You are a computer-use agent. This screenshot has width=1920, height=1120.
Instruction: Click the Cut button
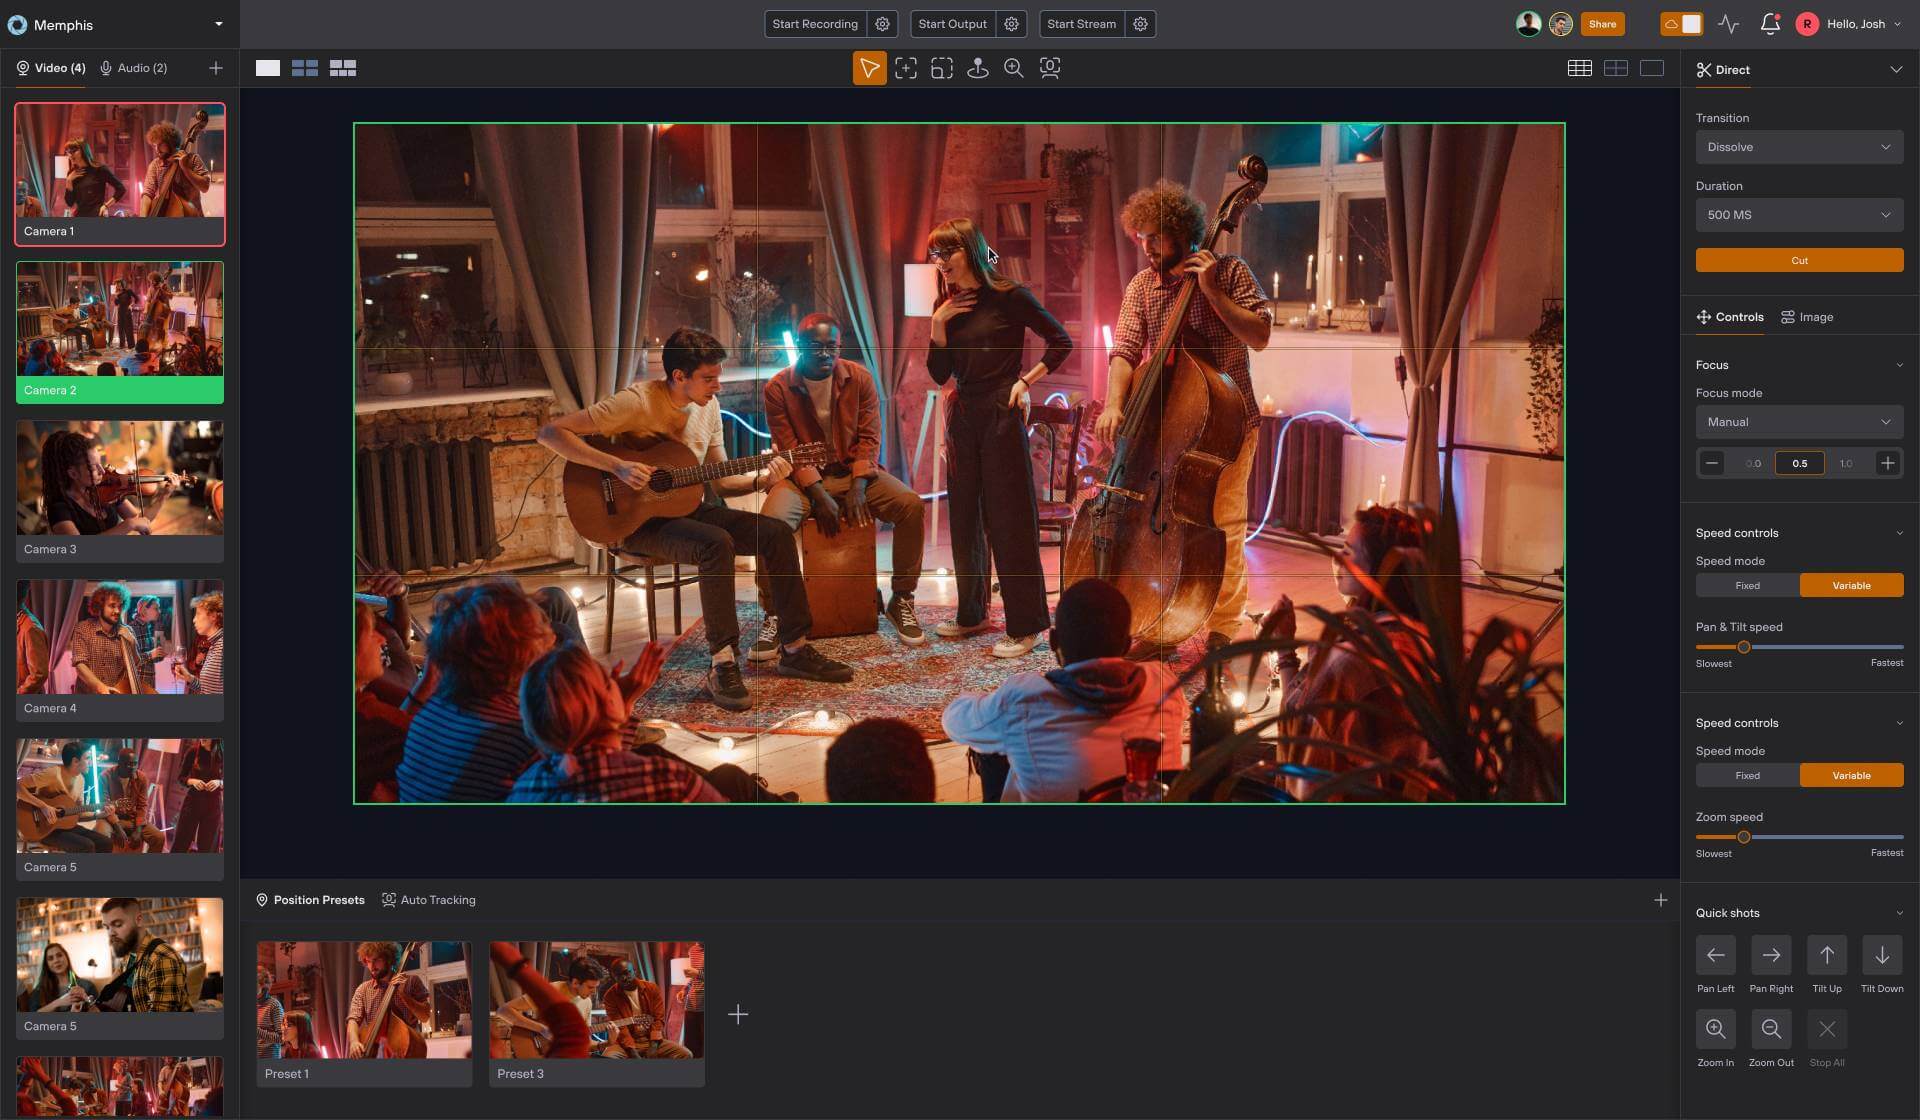pyautogui.click(x=1798, y=259)
